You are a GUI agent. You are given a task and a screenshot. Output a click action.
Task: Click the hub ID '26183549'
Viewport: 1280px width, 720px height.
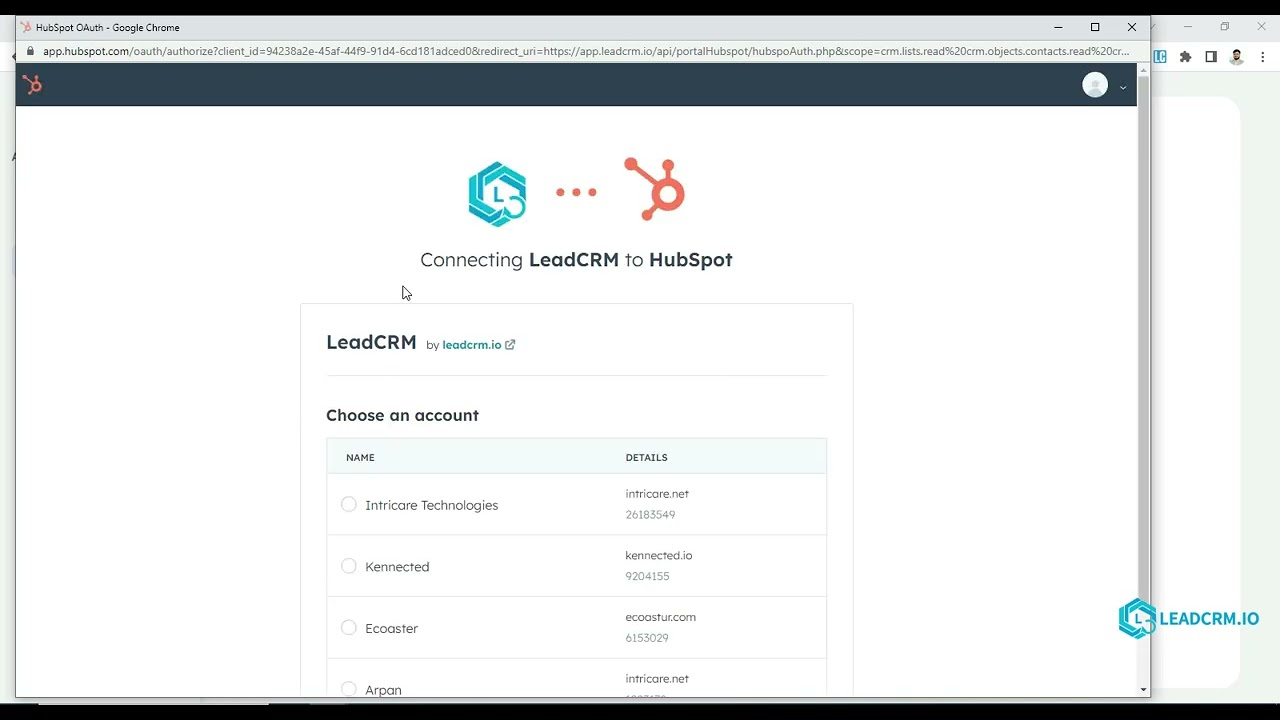click(x=650, y=515)
